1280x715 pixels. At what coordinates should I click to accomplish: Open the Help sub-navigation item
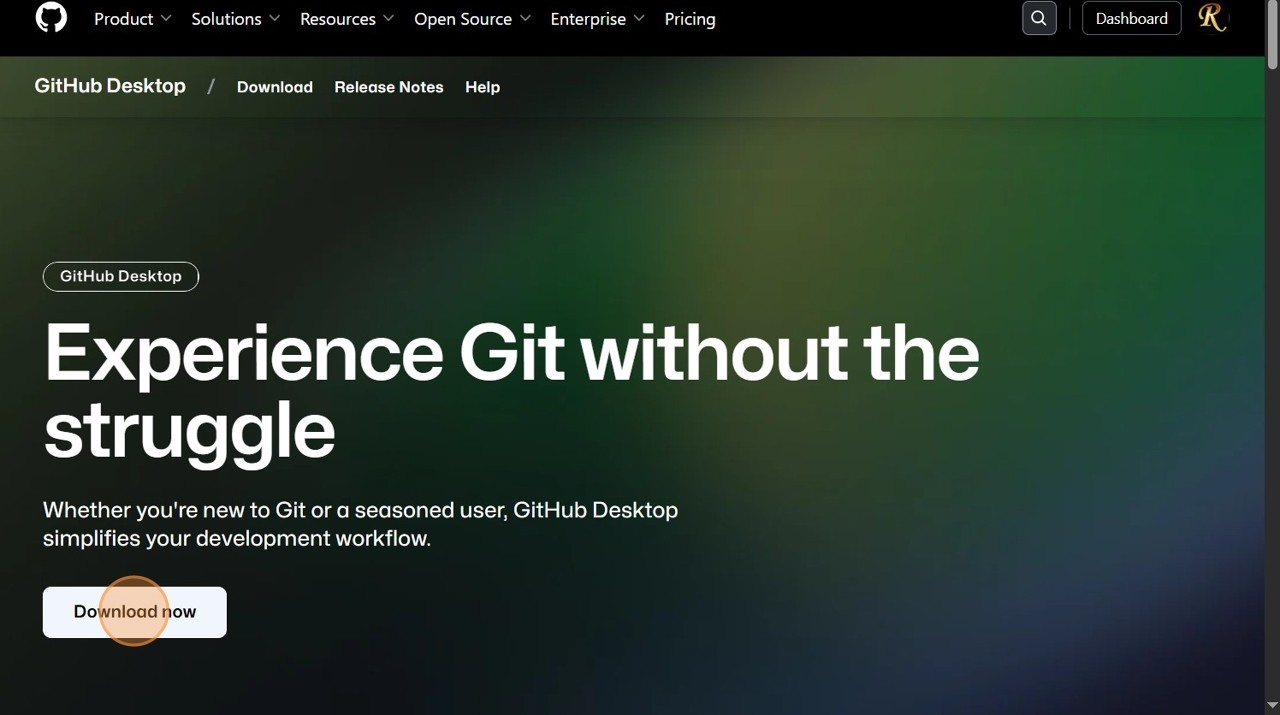pyautogui.click(x=482, y=87)
